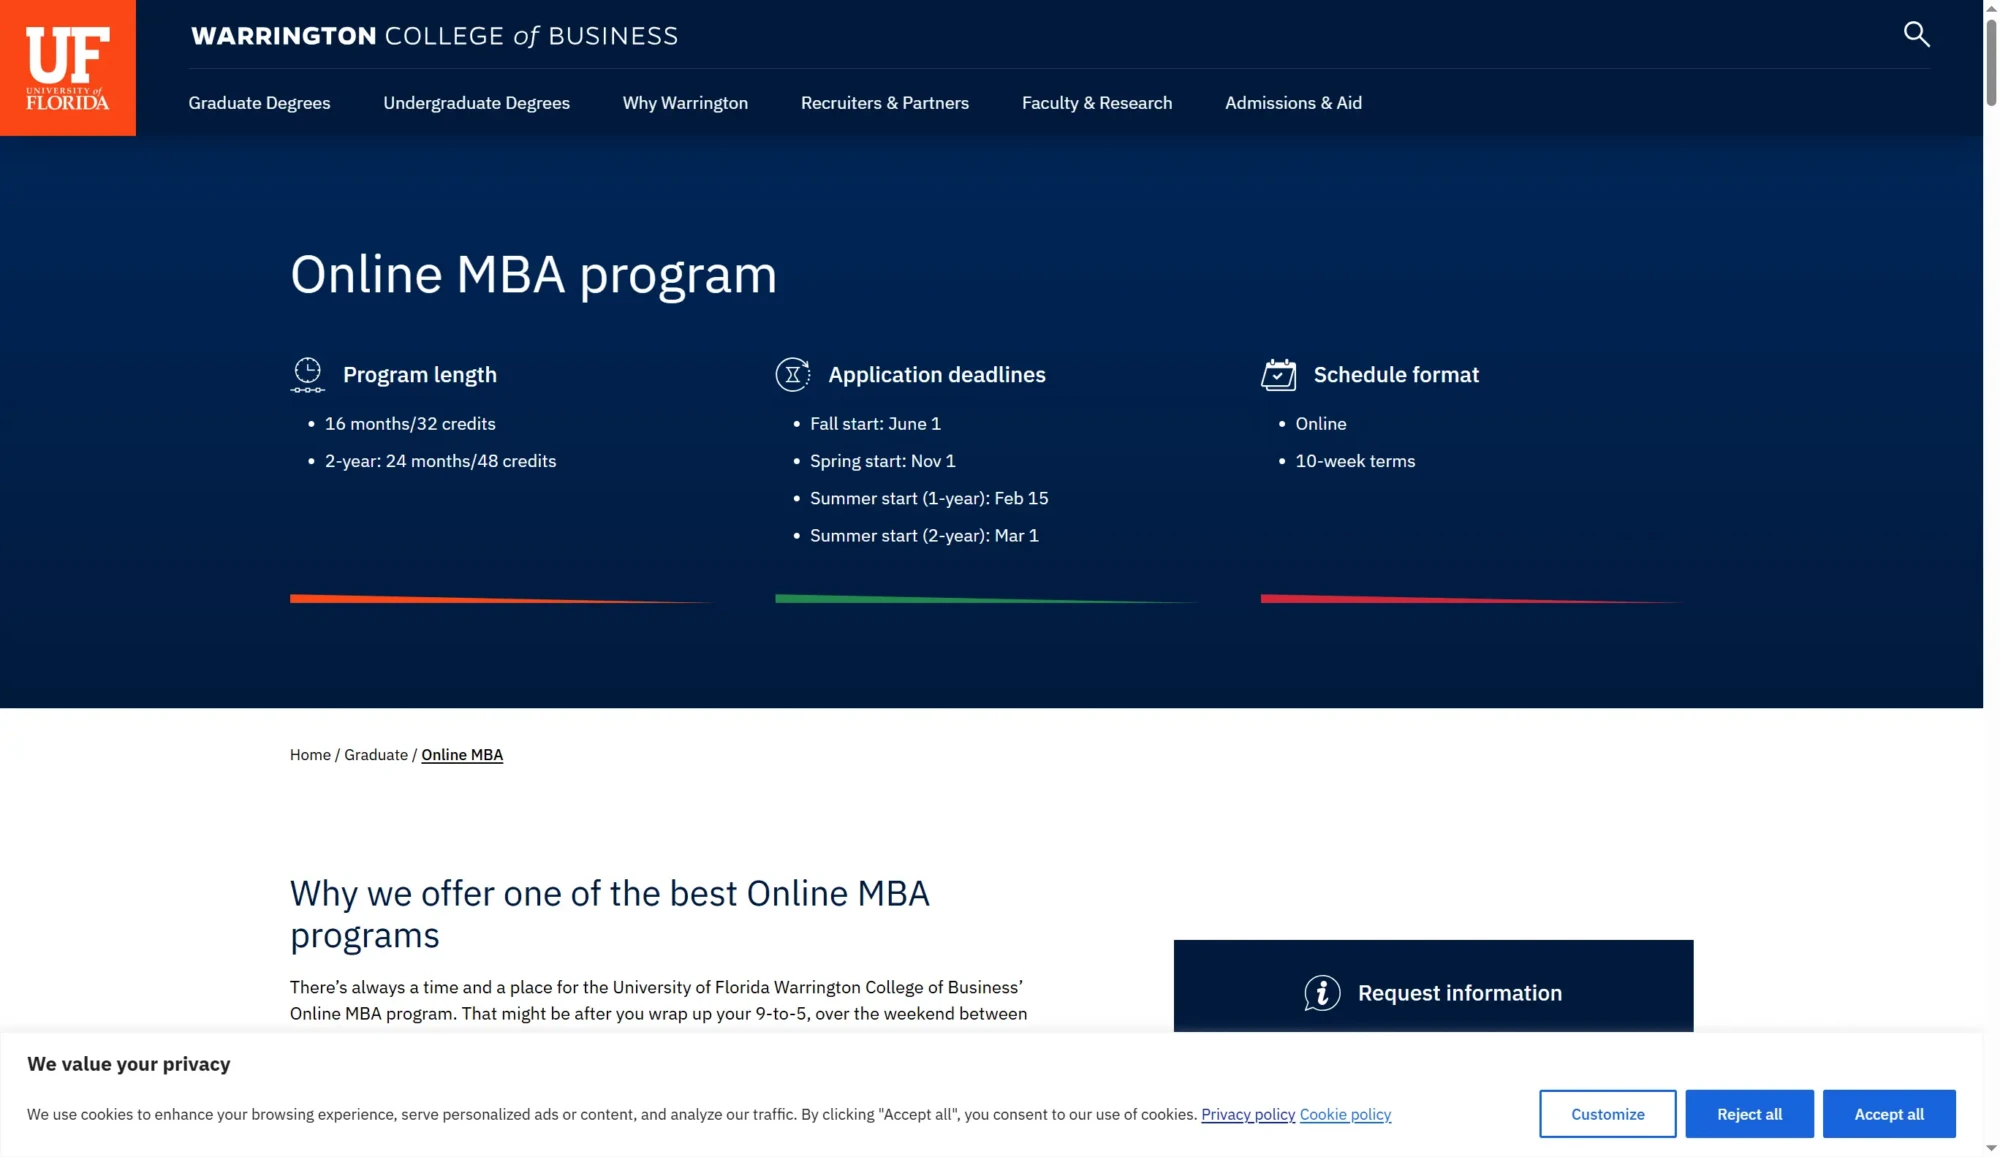Open the Graduate Degrees menu
The height and width of the screenshot is (1157, 2000).
pyautogui.click(x=259, y=103)
